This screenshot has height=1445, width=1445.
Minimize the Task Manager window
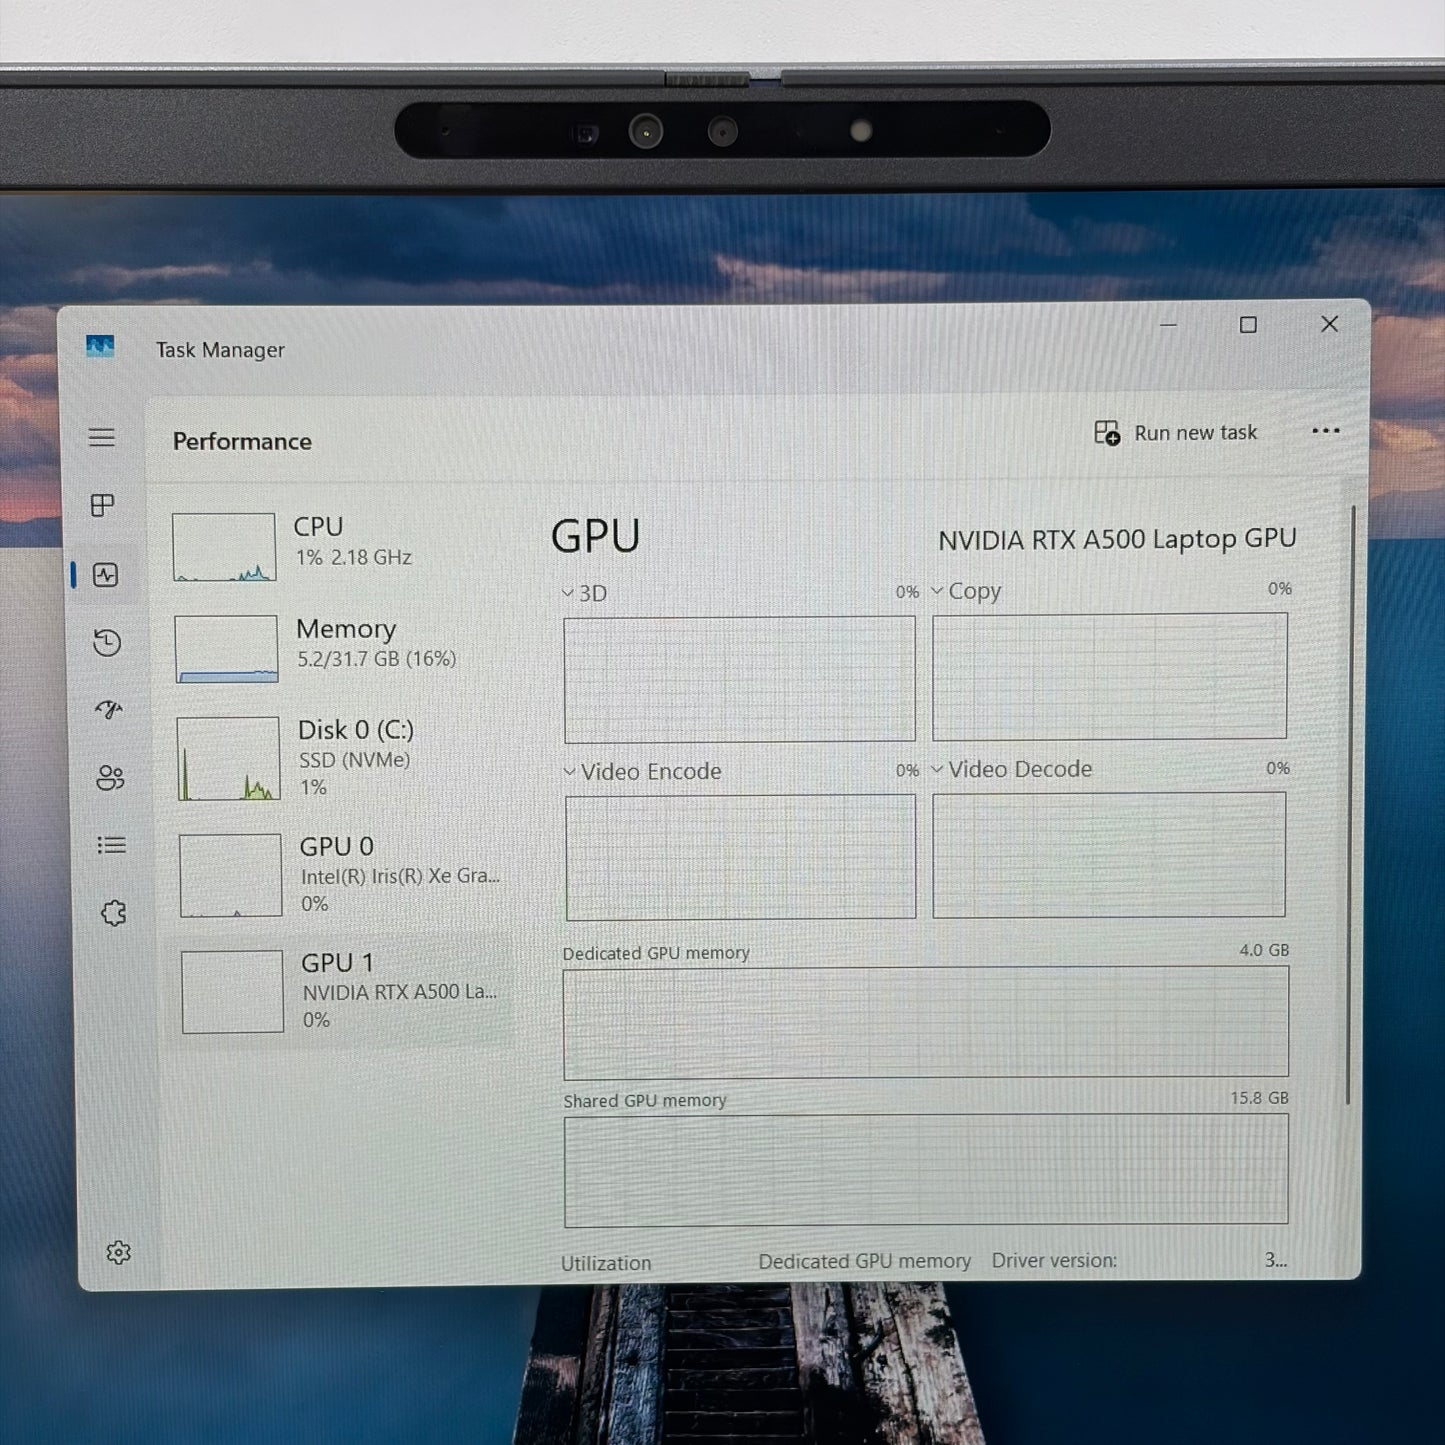pos(1168,325)
